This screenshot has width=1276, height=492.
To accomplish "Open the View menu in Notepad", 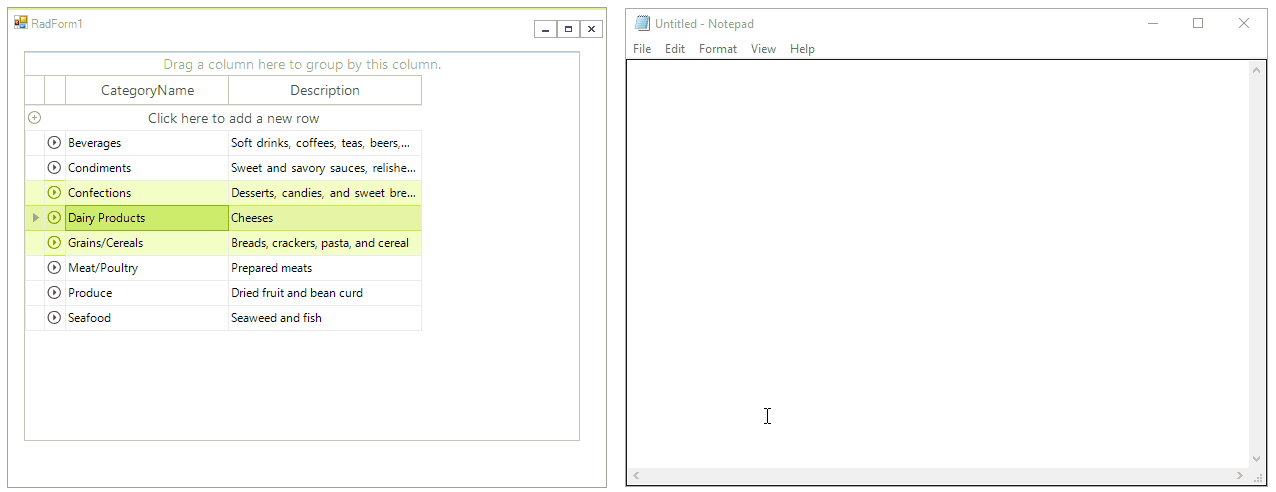I will coord(763,49).
